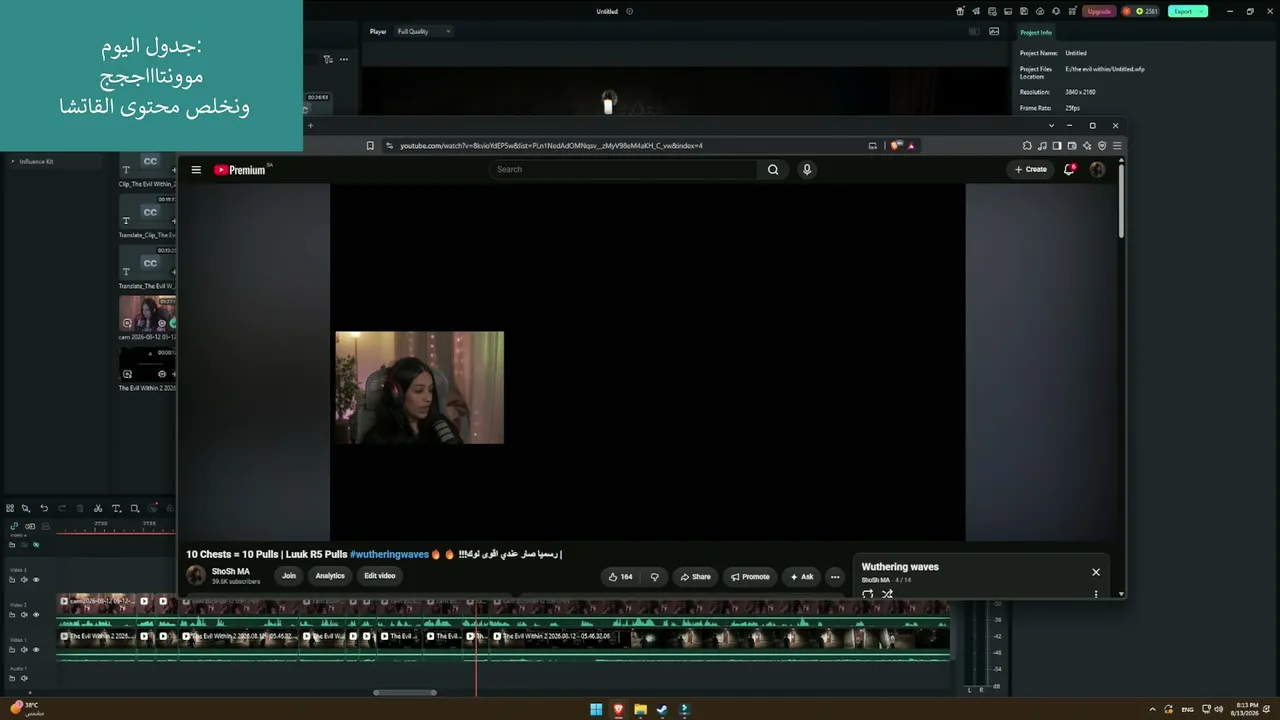This screenshot has width=1280, height=720.
Task: Open the Filmora snapshot image icon in player
Action: point(994,31)
